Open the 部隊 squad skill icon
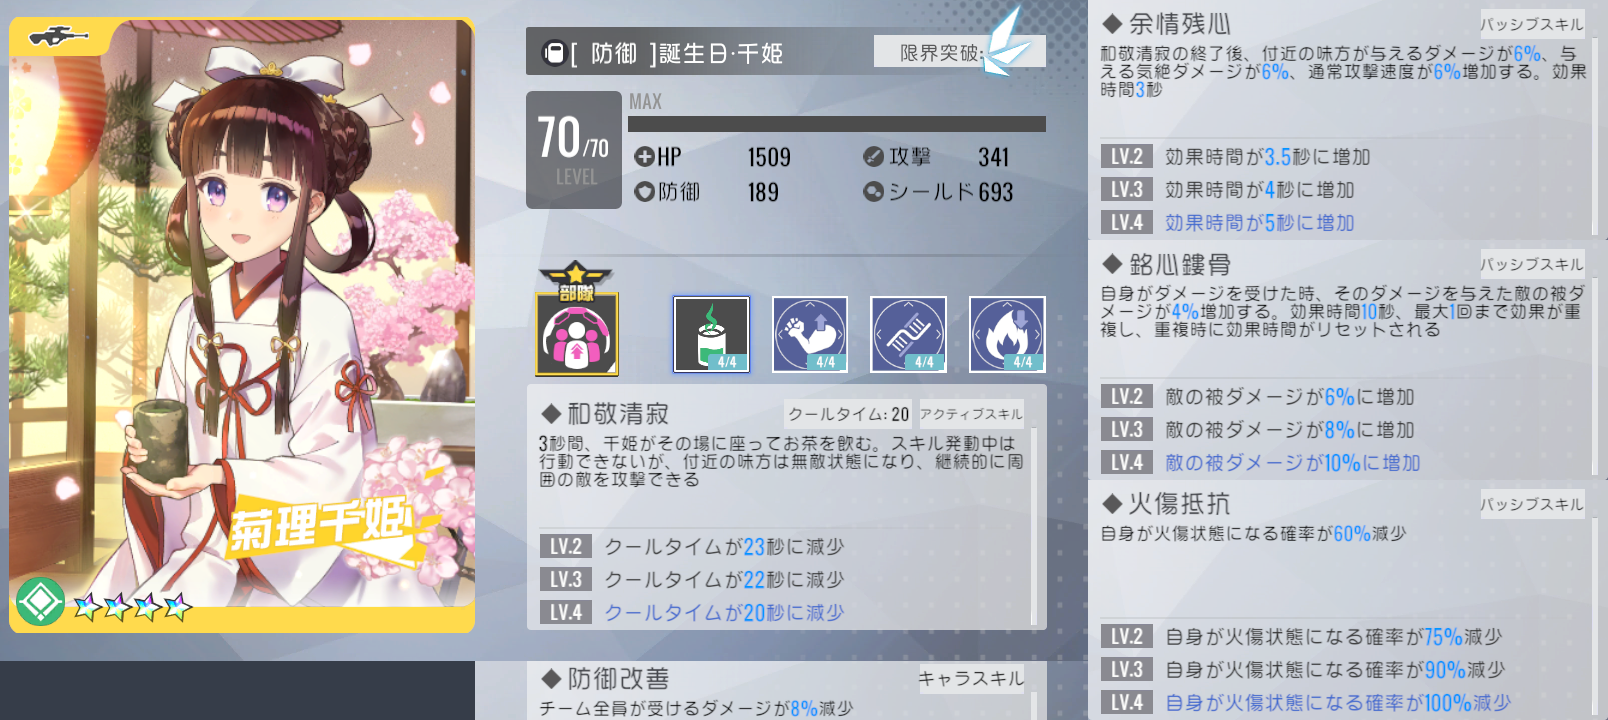Screen dimensions: 1608x720 point(577,319)
